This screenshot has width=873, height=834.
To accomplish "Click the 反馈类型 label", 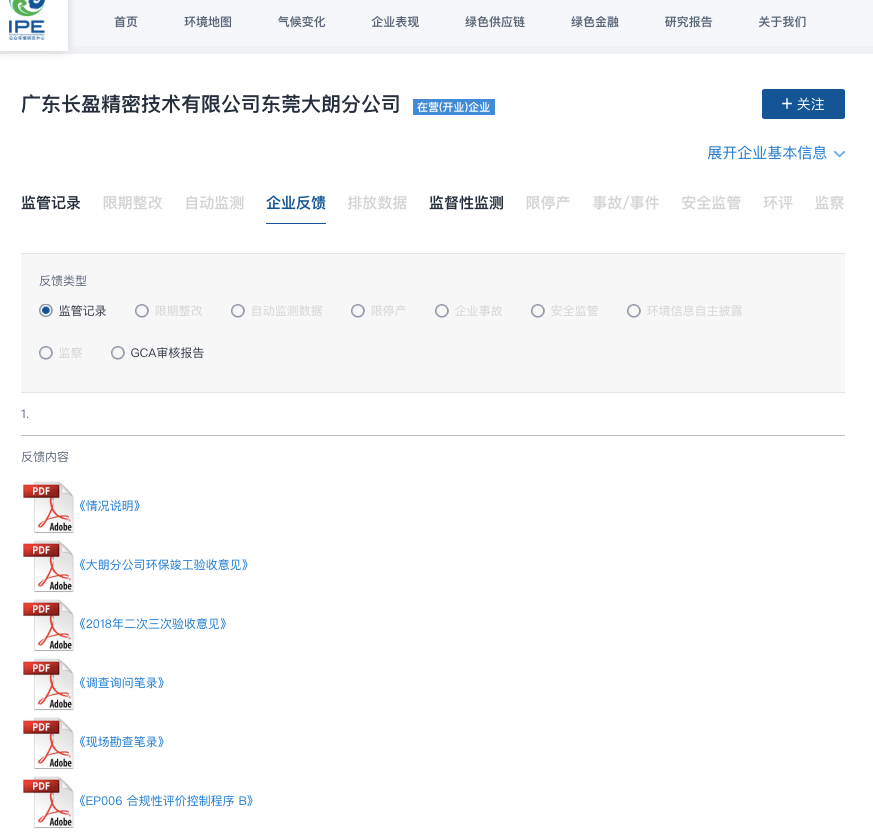I will pos(63,281).
